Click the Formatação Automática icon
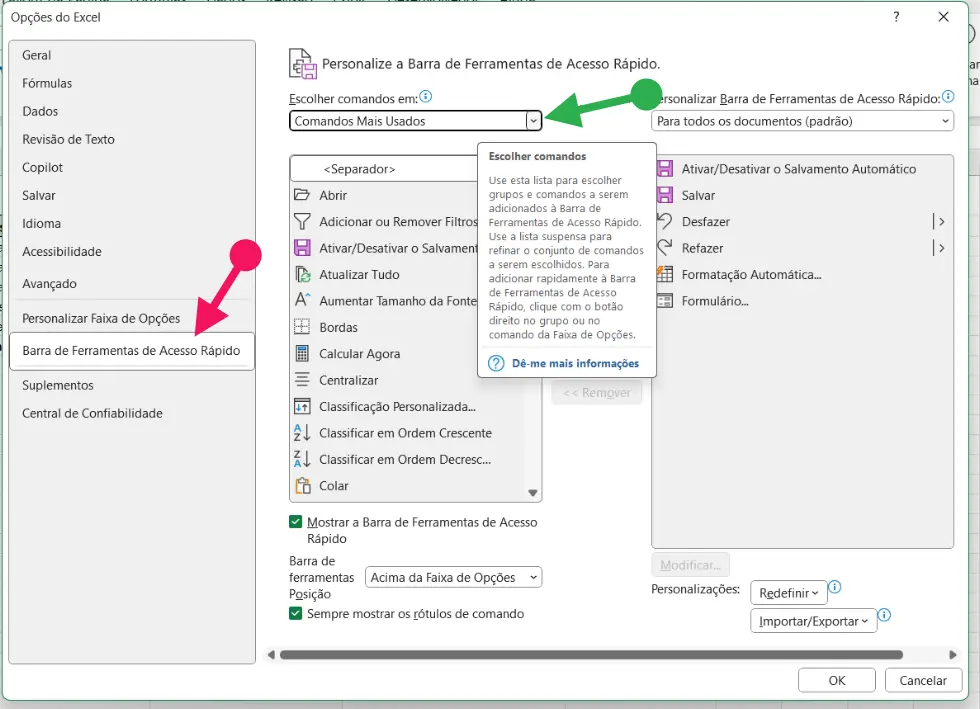Viewport: 980px width, 709px height. pos(665,274)
